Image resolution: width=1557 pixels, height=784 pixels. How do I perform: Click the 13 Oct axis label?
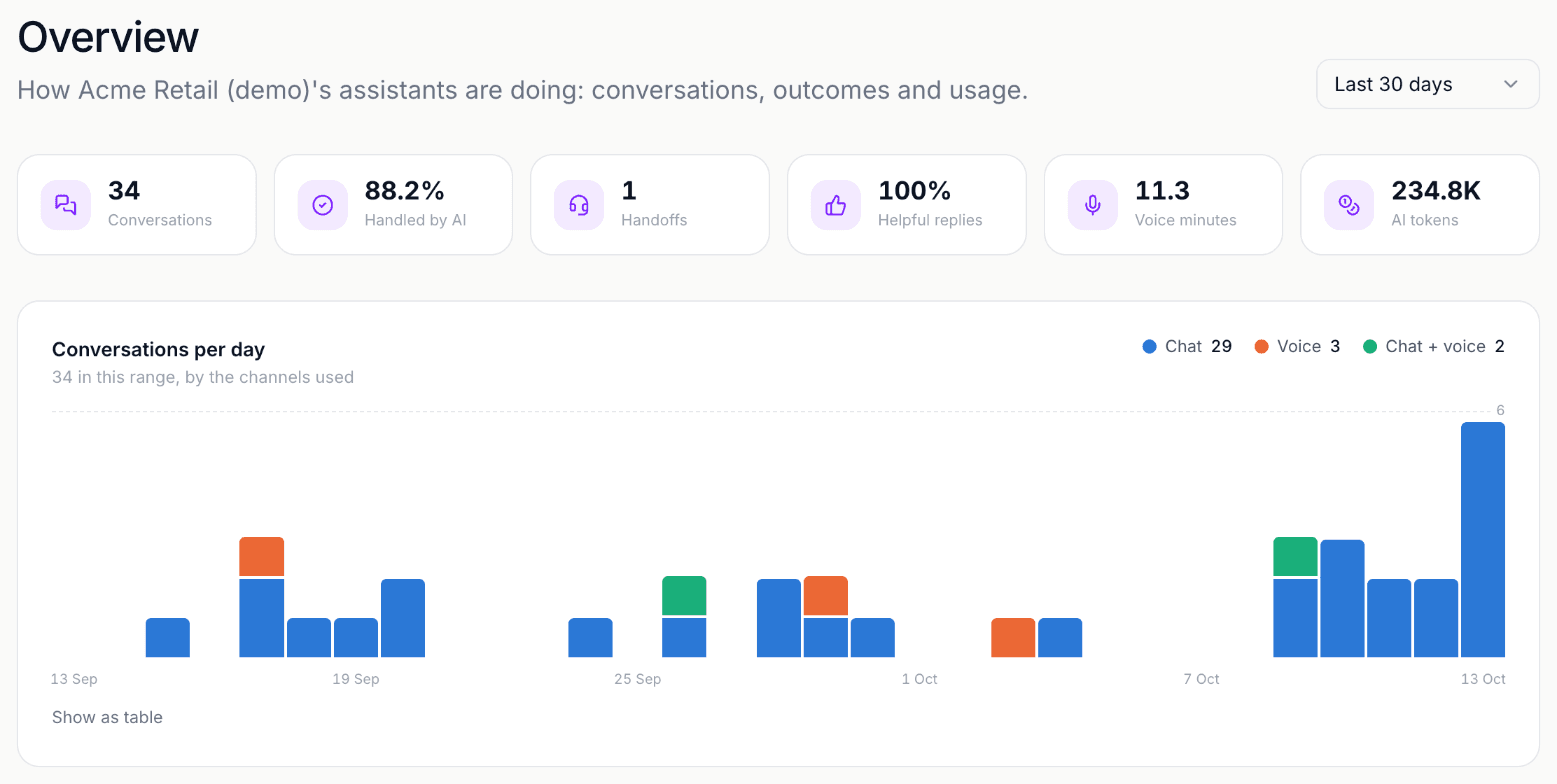[x=1483, y=679]
